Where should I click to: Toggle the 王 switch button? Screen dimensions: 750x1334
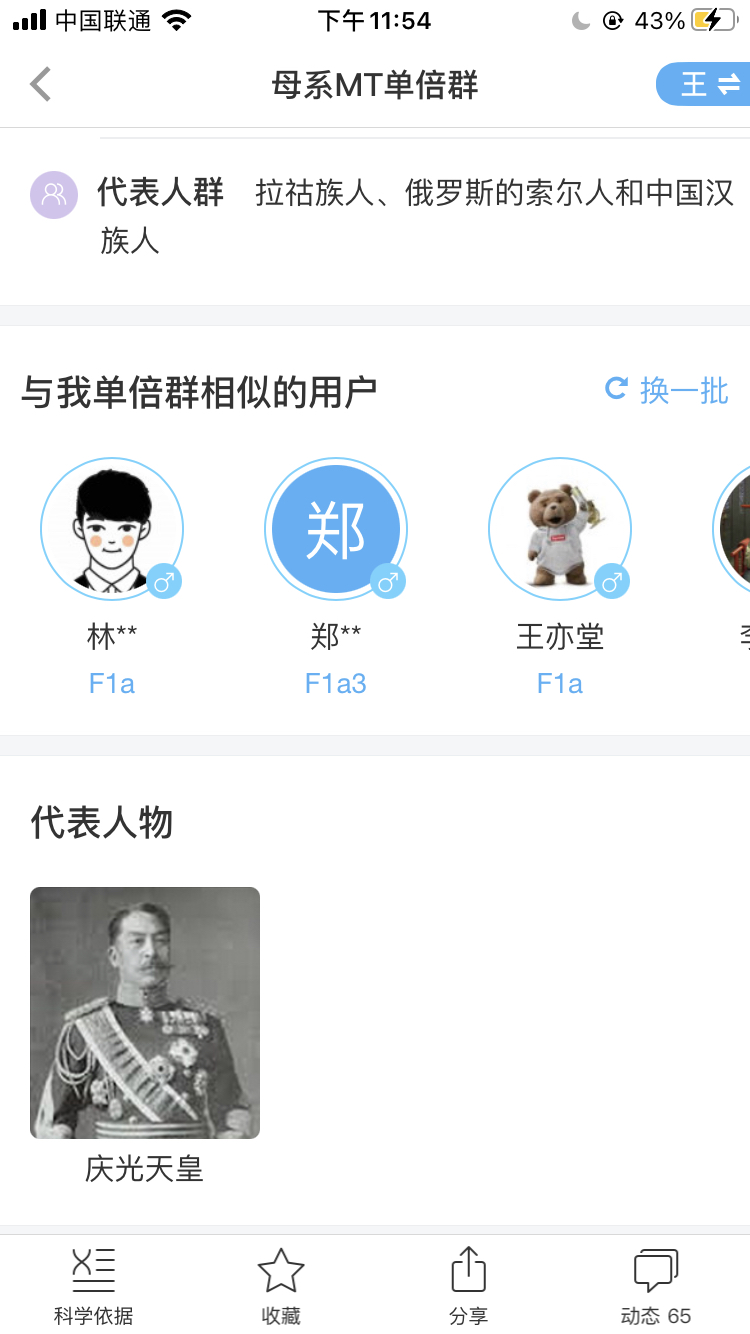(704, 84)
